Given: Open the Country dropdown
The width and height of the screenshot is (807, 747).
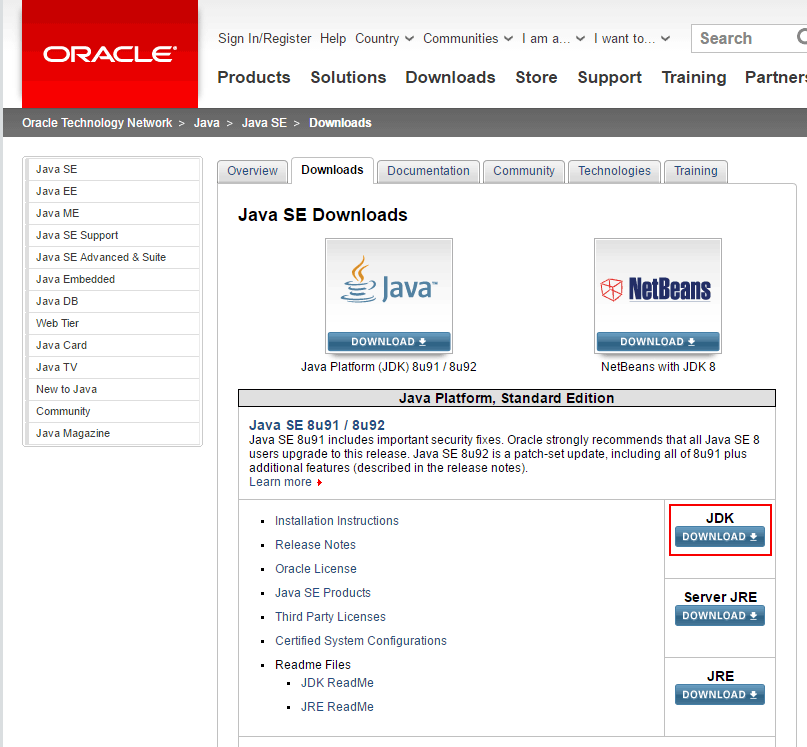Looking at the screenshot, I should click(x=384, y=38).
